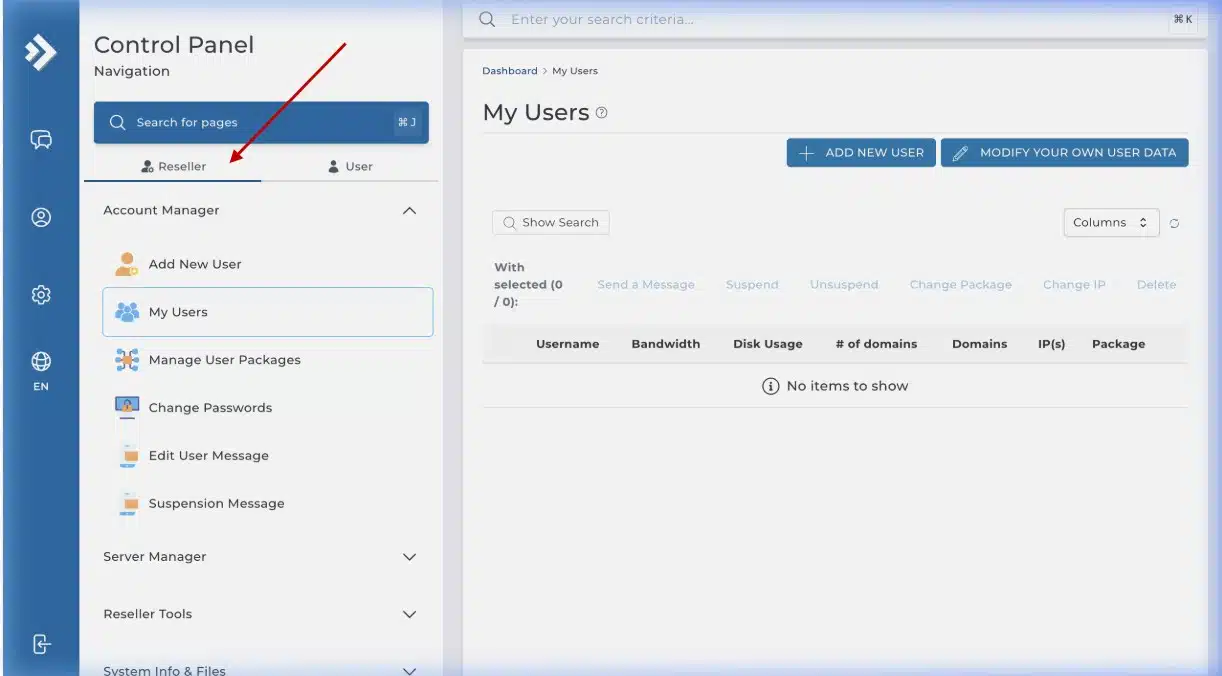Switch to the User tab
Image resolution: width=1222 pixels, height=676 pixels.
(350, 166)
